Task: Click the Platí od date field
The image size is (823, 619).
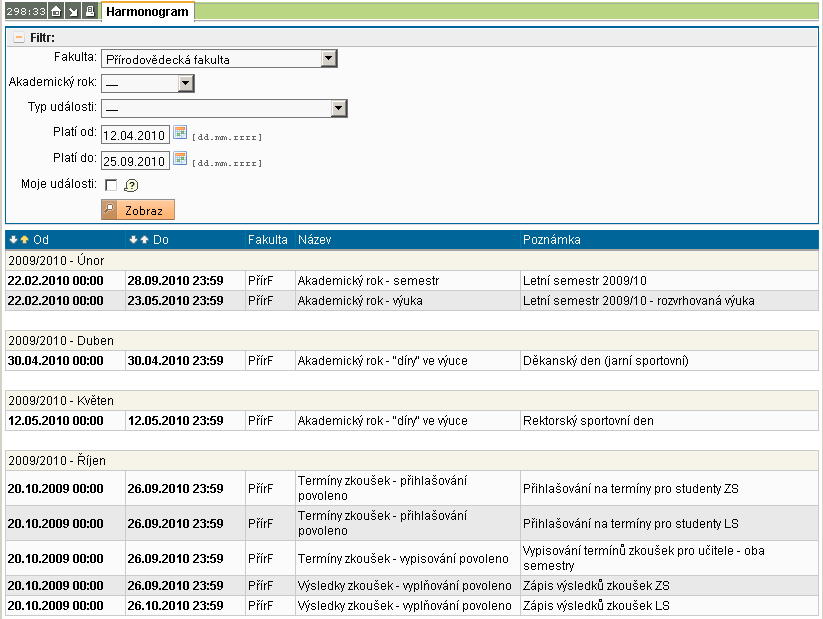Action: tap(135, 135)
